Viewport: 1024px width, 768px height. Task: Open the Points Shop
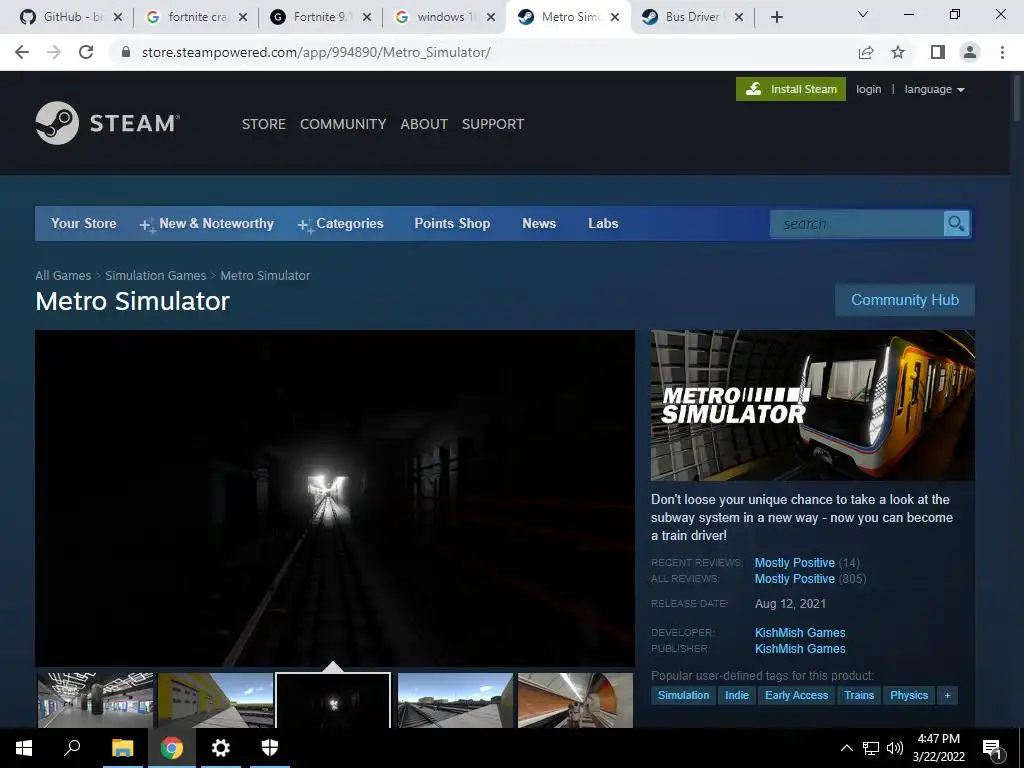[452, 223]
